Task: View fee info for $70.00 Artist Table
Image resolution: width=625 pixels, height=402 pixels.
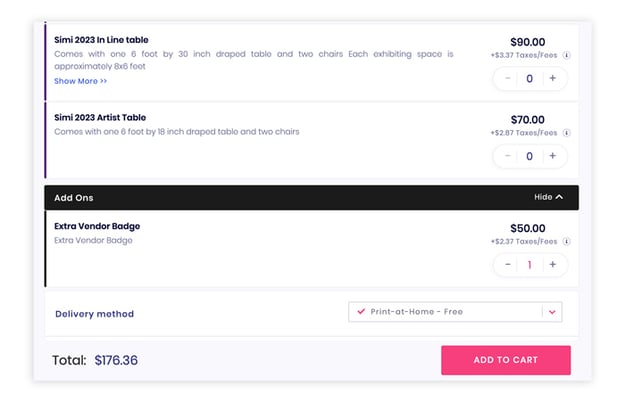Action: 566,133
